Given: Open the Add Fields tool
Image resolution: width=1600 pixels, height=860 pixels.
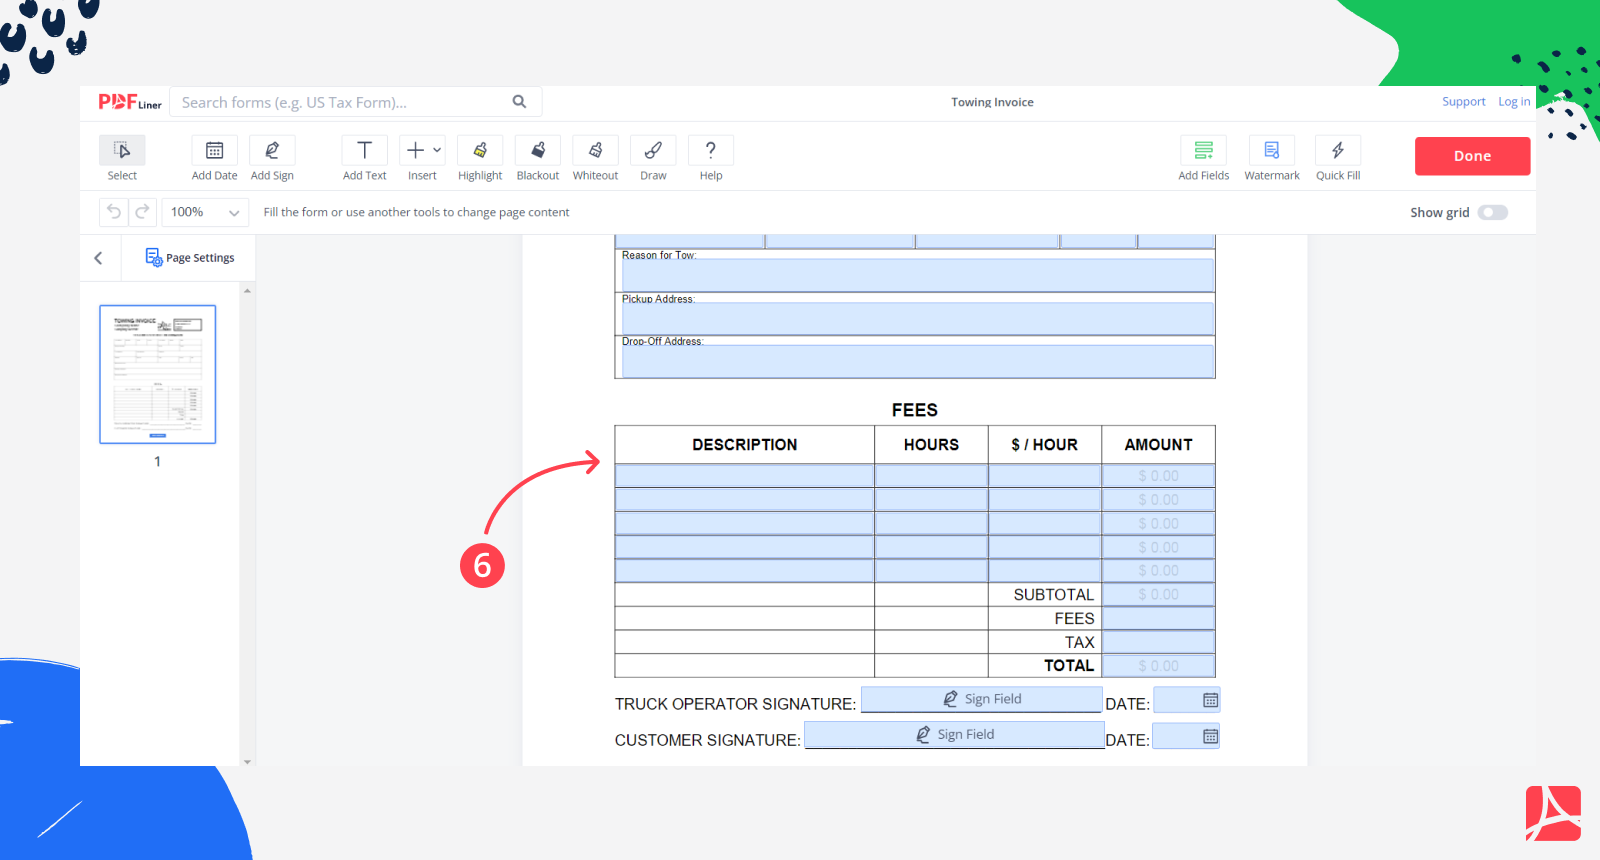Looking at the screenshot, I should pos(1204,158).
